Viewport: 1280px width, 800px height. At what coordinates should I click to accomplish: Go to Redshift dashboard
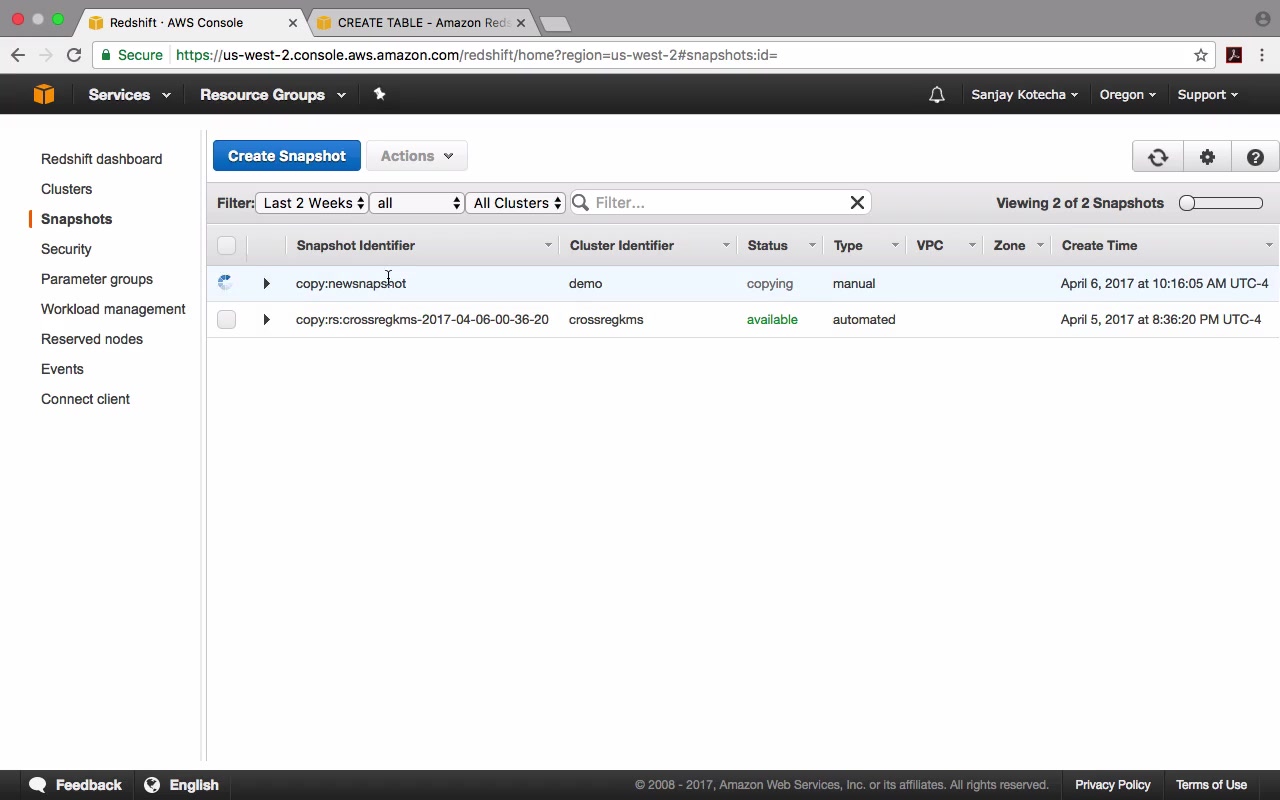click(101, 159)
